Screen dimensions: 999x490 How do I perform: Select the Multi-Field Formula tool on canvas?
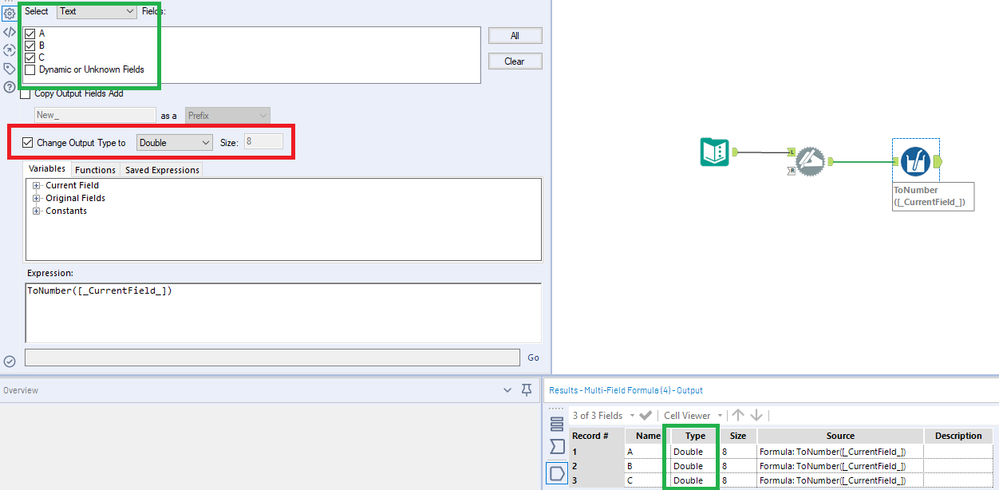(810, 161)
